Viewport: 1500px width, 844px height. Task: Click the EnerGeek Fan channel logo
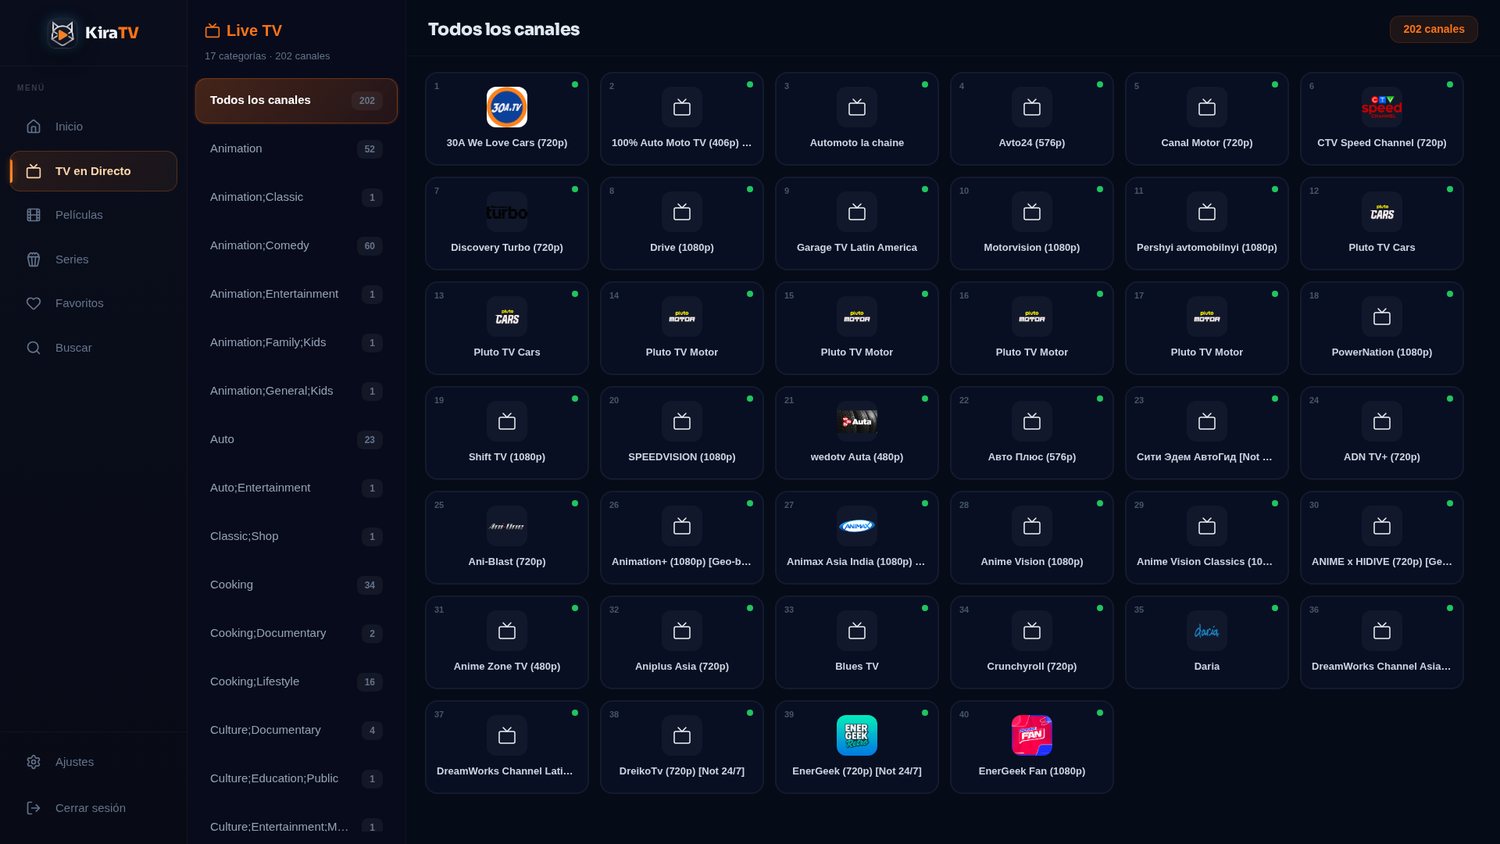pyautogui.click(x=1032, y=735)
